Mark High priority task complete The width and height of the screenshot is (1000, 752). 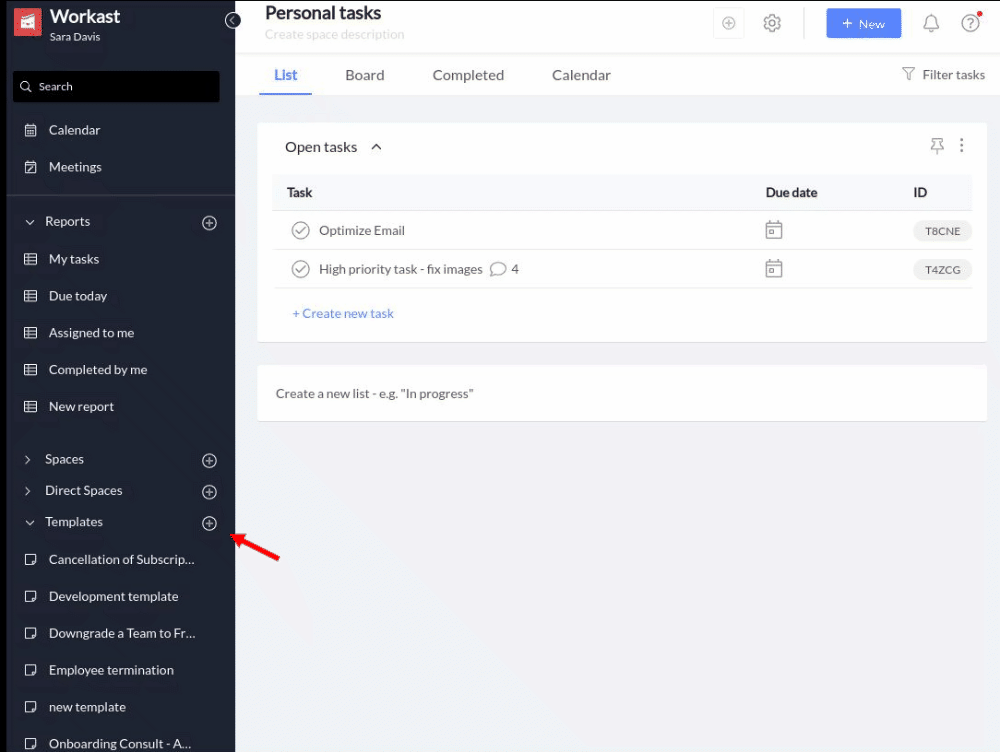click(x=300, y=269)
